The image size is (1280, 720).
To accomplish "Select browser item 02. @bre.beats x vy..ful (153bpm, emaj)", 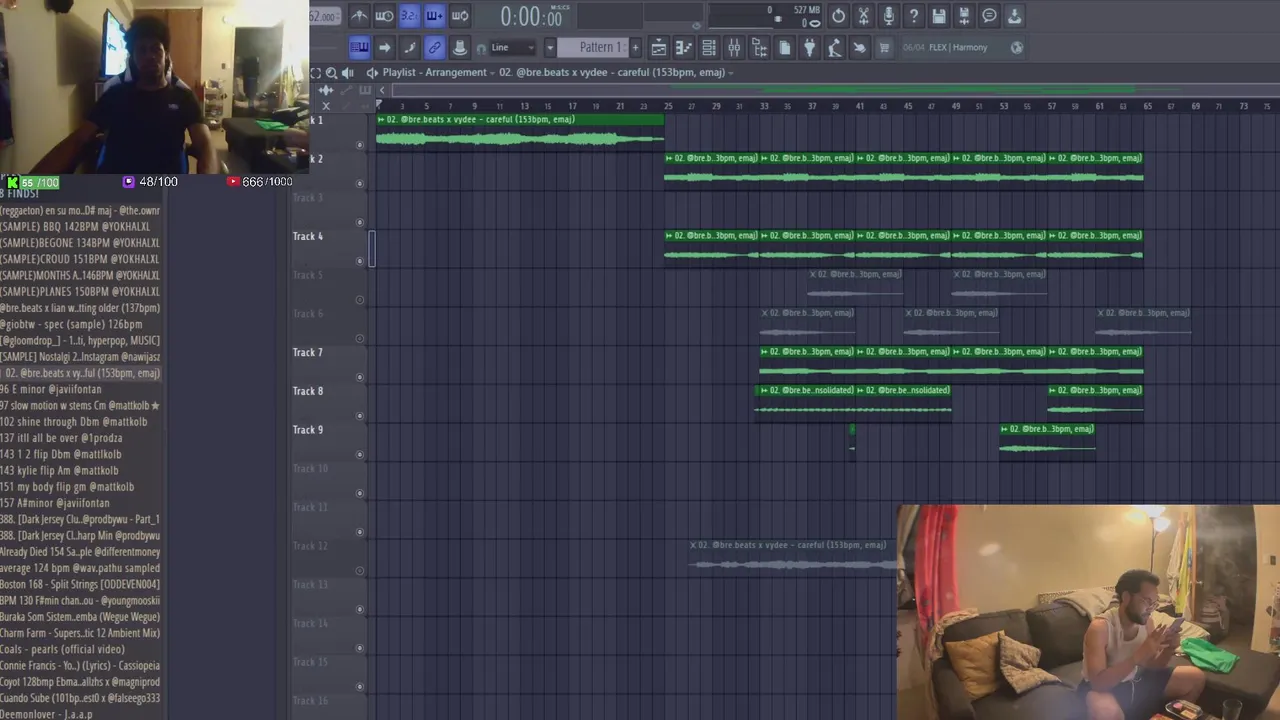I will pos(80,373).
